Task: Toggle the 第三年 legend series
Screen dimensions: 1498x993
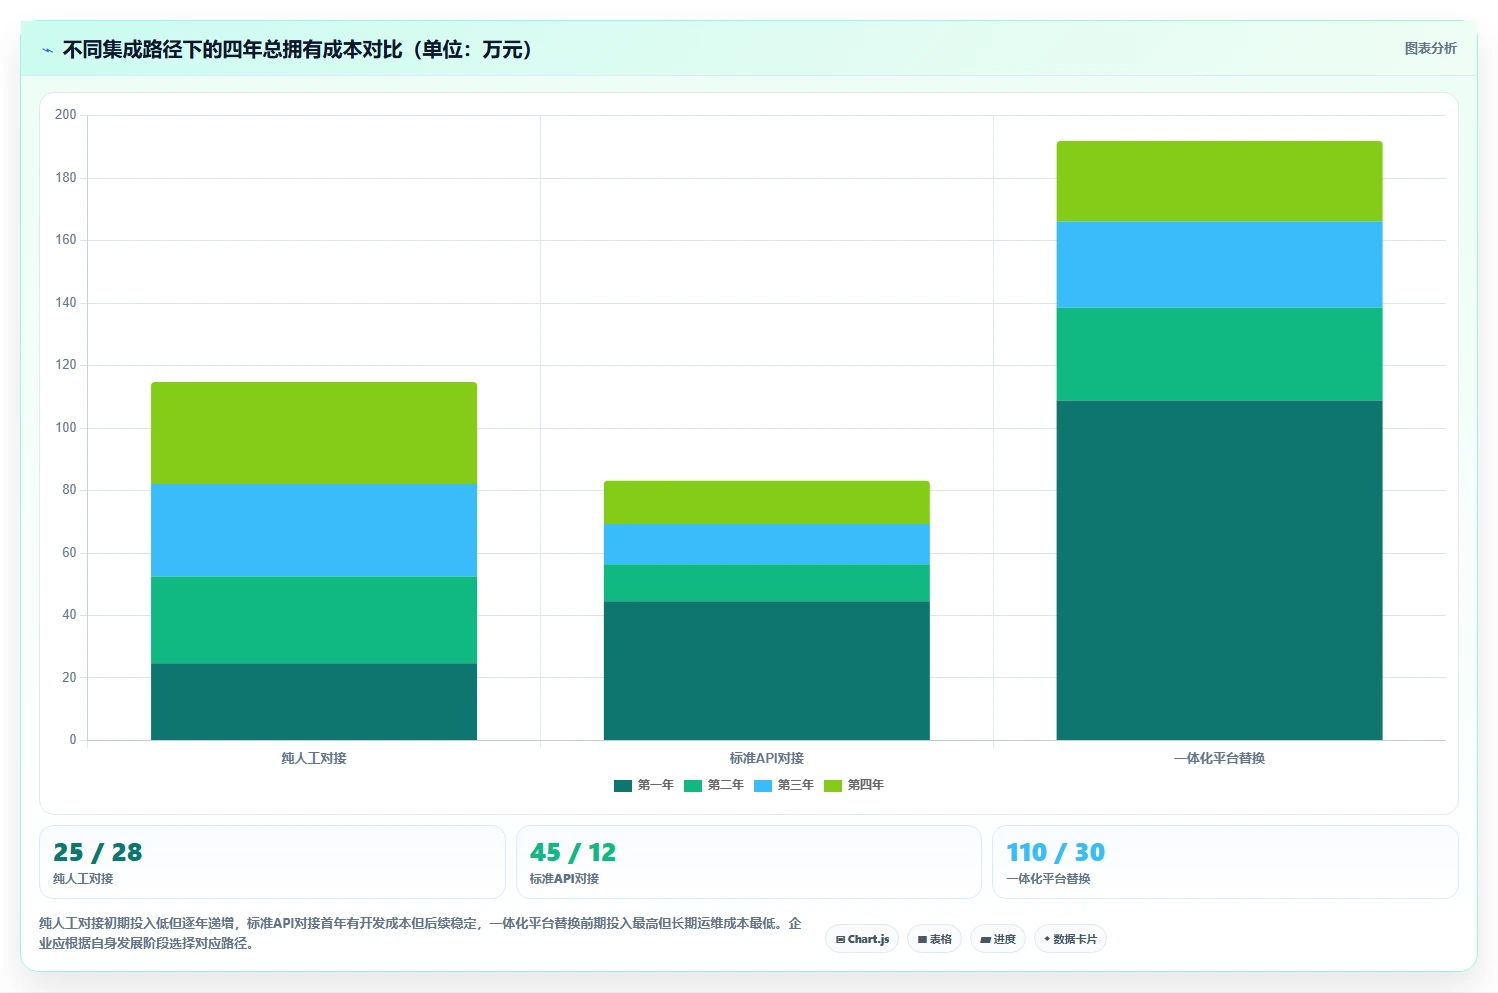Action: click(784, 785)
